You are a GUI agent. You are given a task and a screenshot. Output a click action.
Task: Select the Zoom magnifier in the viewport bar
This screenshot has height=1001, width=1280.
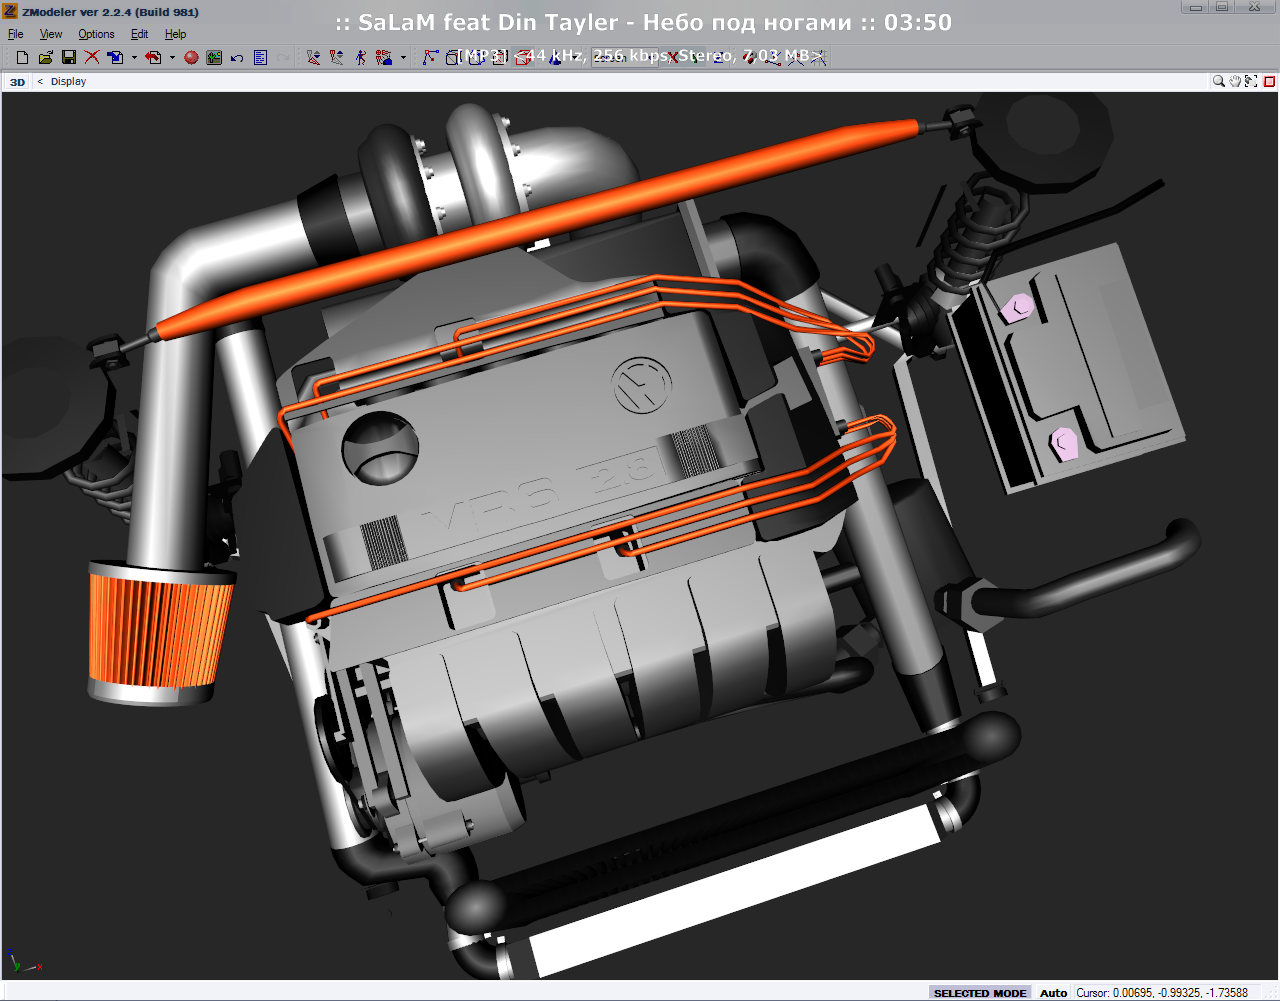coord(1218,81)
